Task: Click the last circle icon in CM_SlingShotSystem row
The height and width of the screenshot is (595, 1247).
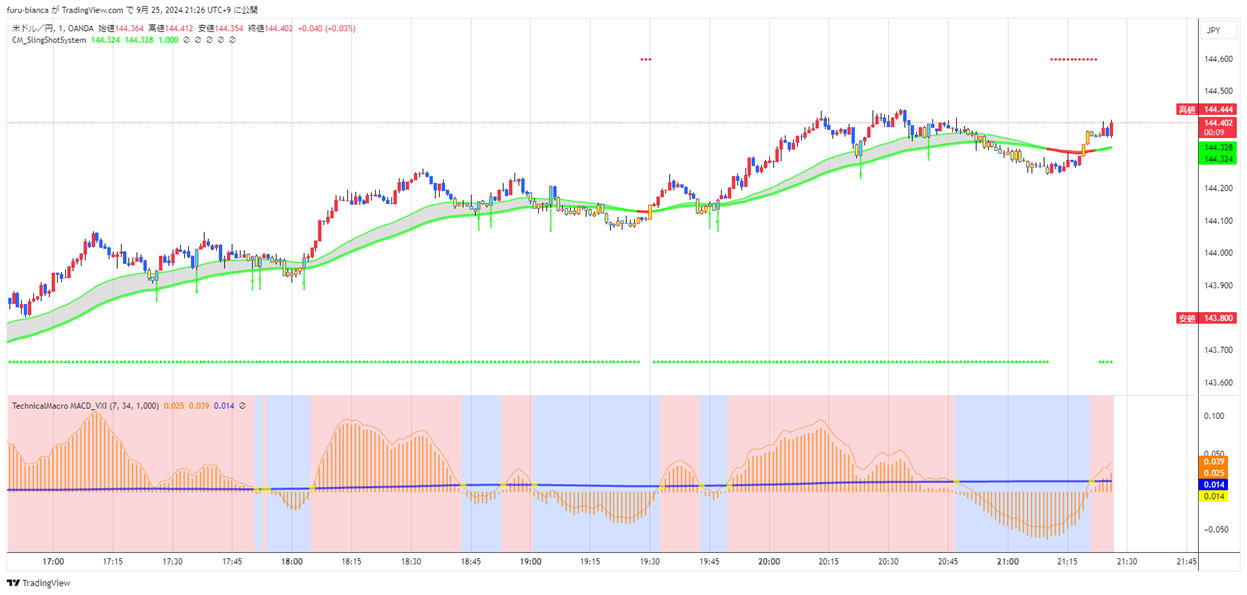Action: (x=233, y=41)
